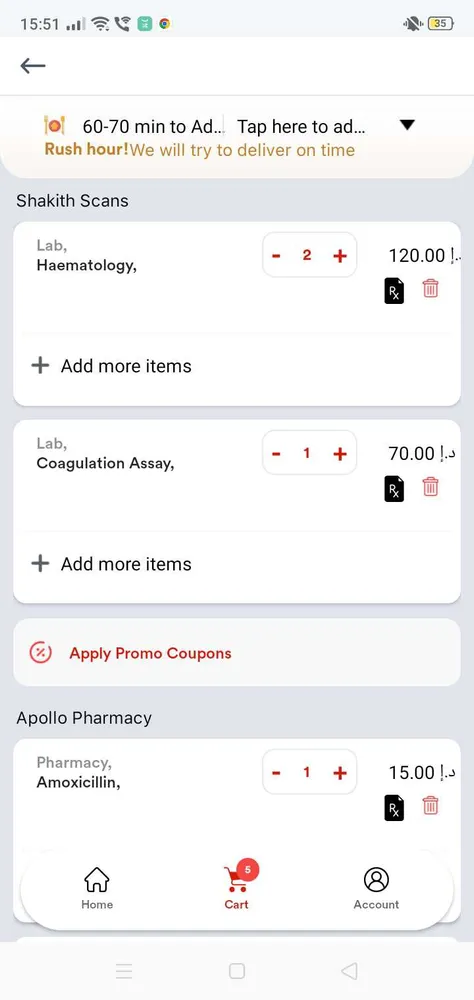Remove Coagulation Assay using trash icon
Screen dimensions: 474x1000
click(431, 487)
